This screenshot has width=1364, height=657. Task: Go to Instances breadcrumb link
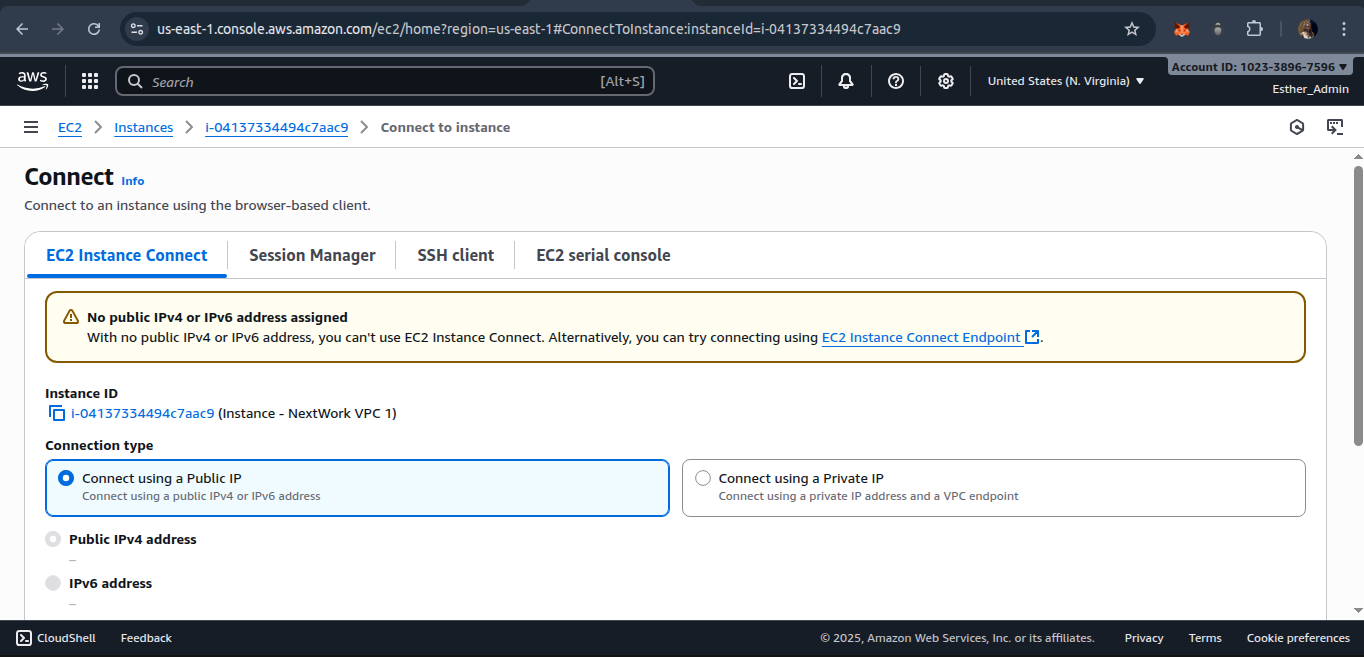(x=143, y=127)
